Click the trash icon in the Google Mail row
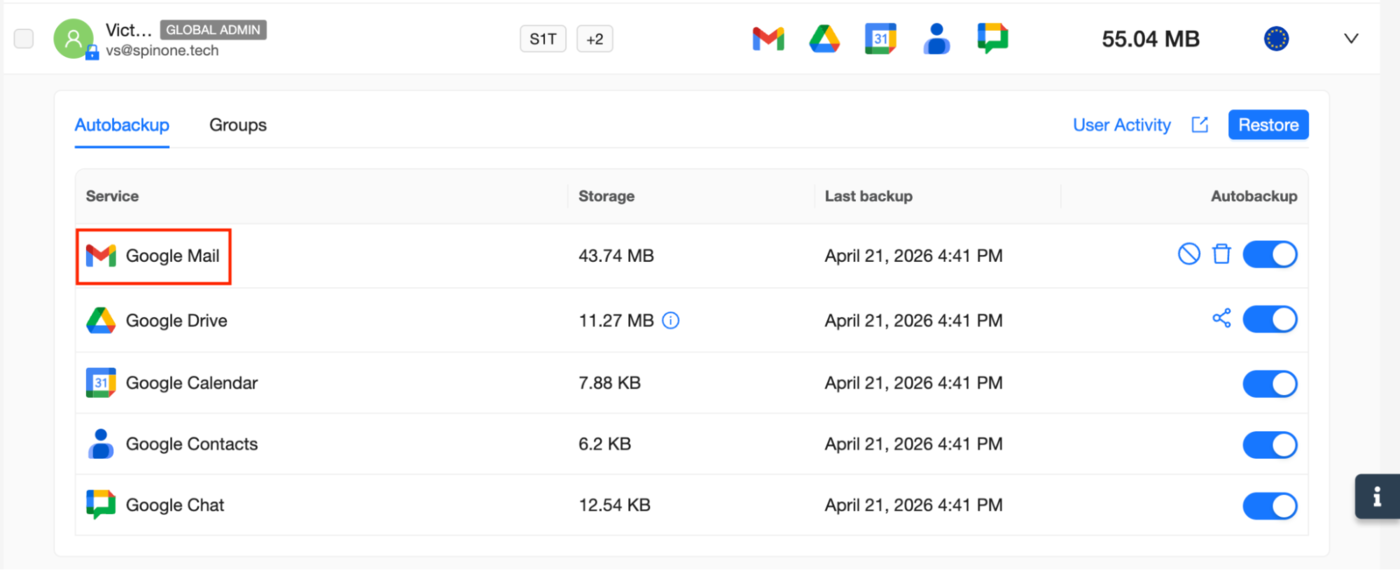 click(1221, 254)
